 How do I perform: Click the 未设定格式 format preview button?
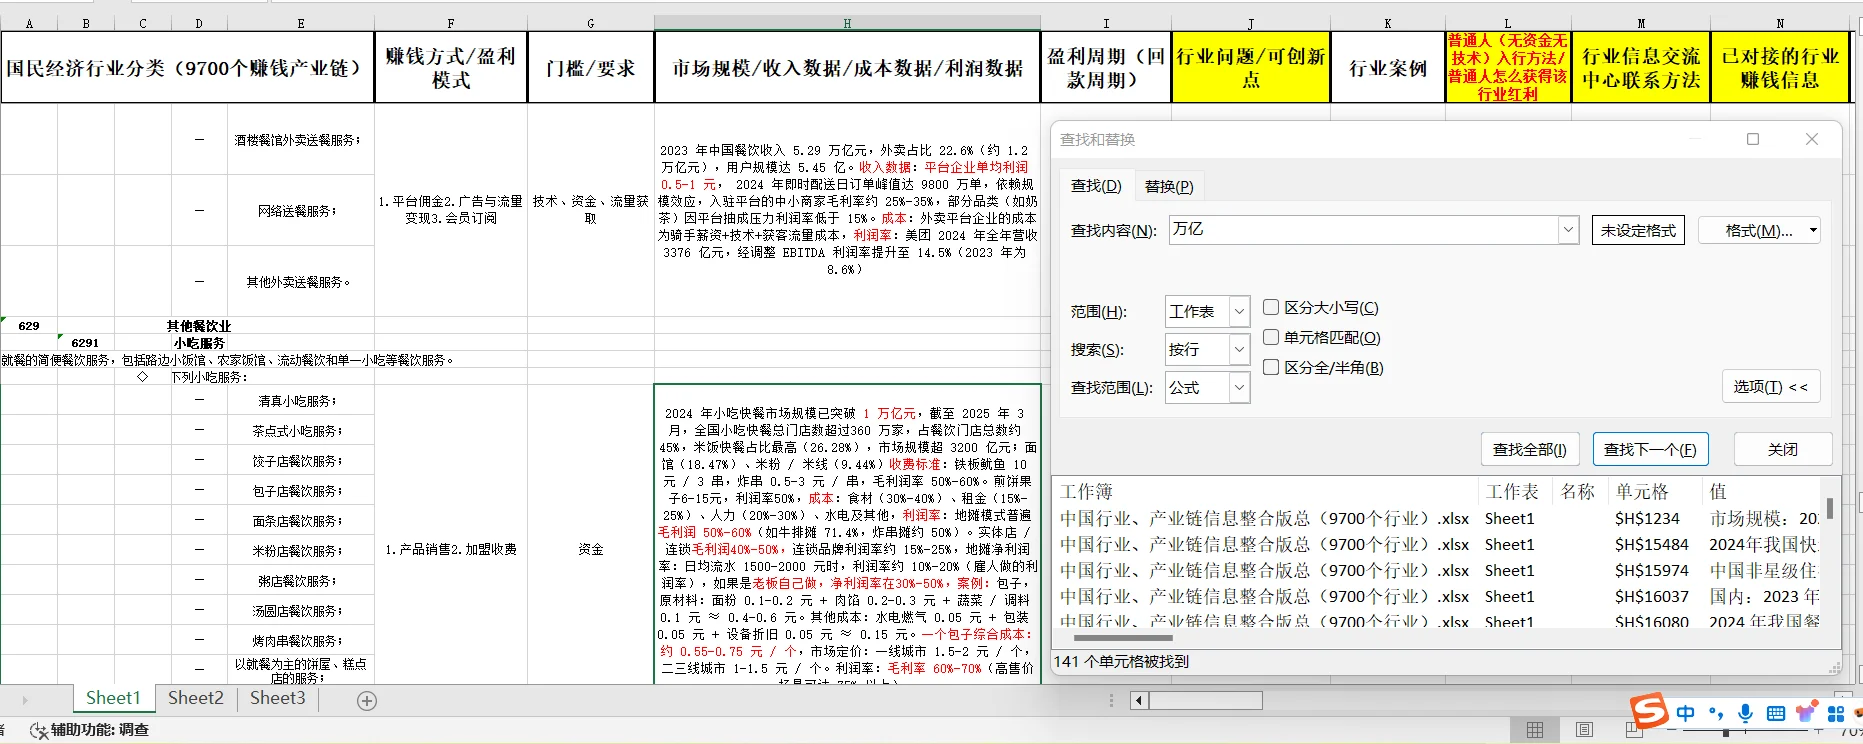[1638, 230]
